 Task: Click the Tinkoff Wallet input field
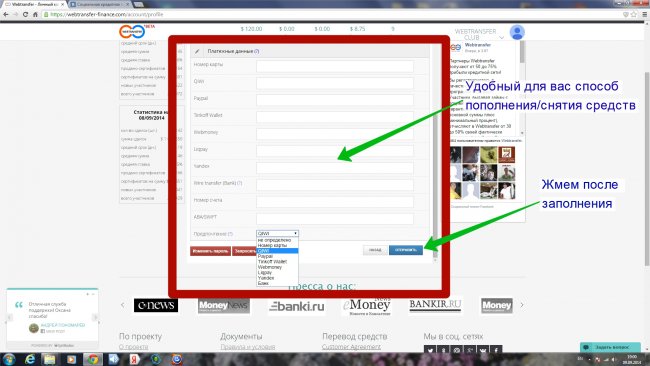click(335, 117)
